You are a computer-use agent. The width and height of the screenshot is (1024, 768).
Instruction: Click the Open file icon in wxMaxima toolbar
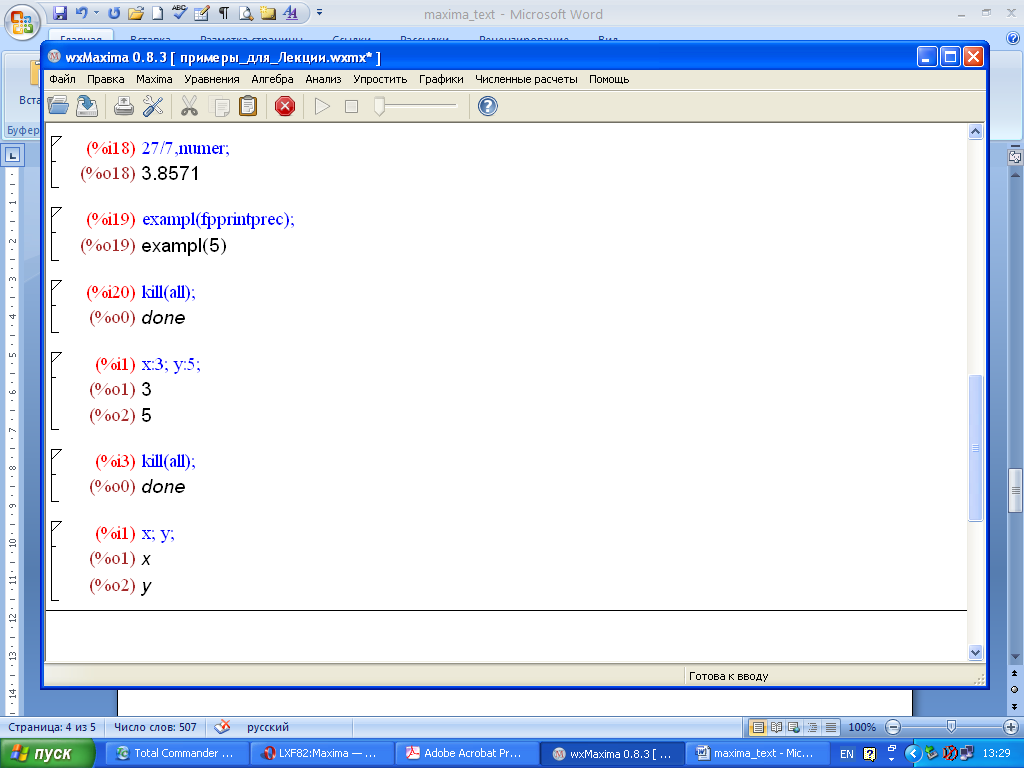point(58,106)
